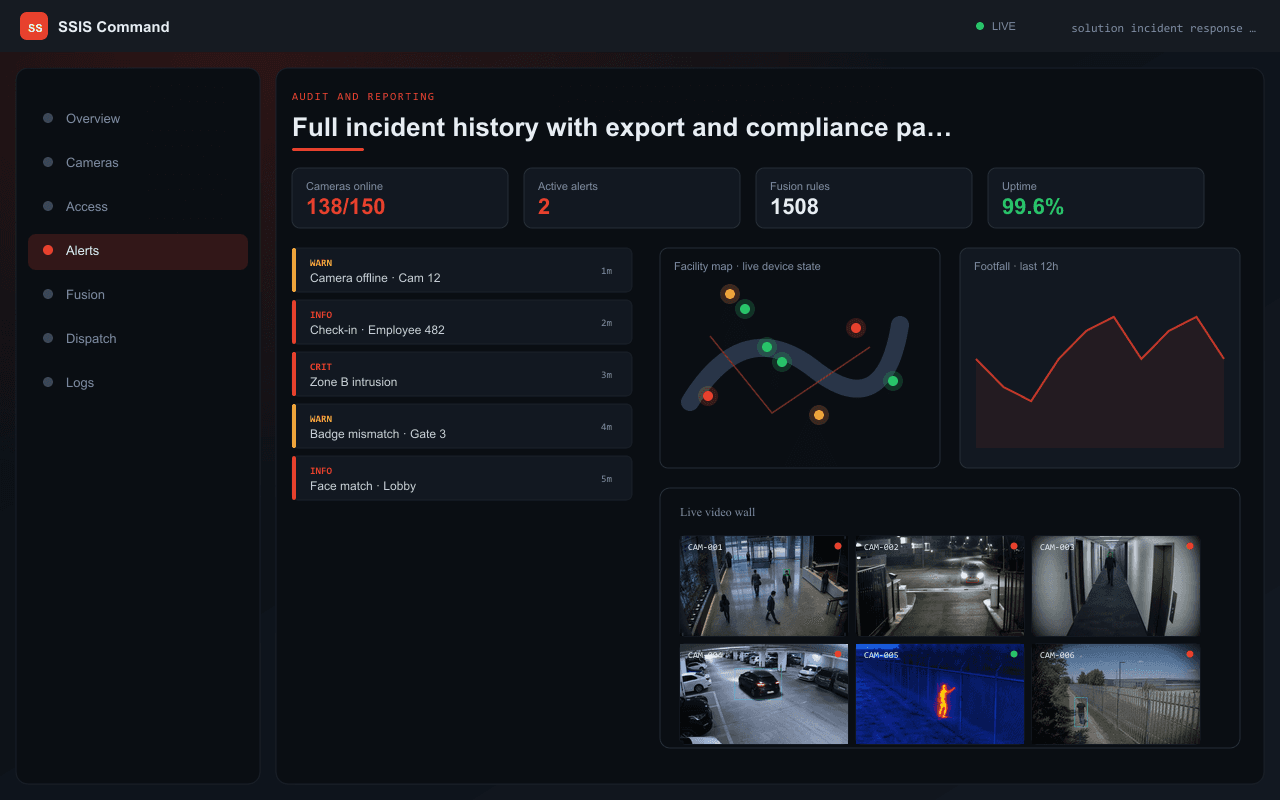1280x800 pixels.
Task: Show the Logs section
Action: coord(138,383)
